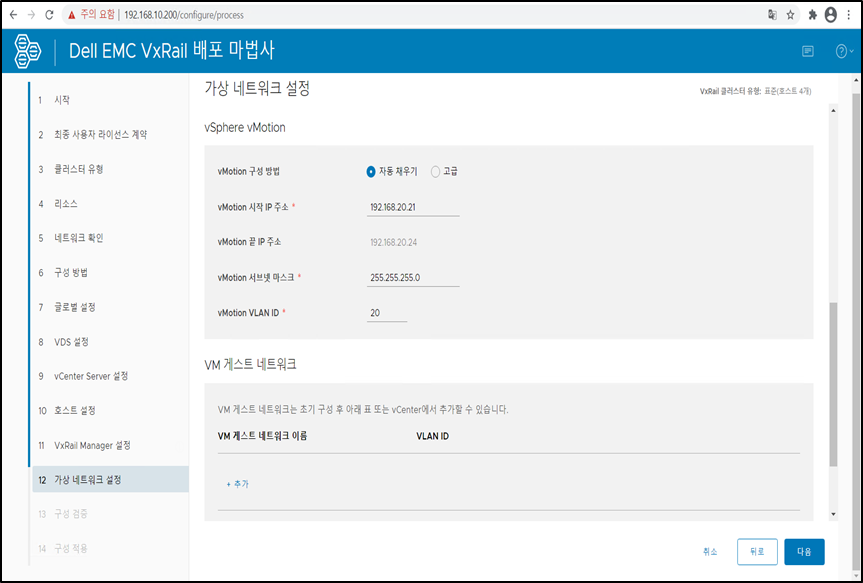Click the vMotion VLAN ID field

pos(387,313)
